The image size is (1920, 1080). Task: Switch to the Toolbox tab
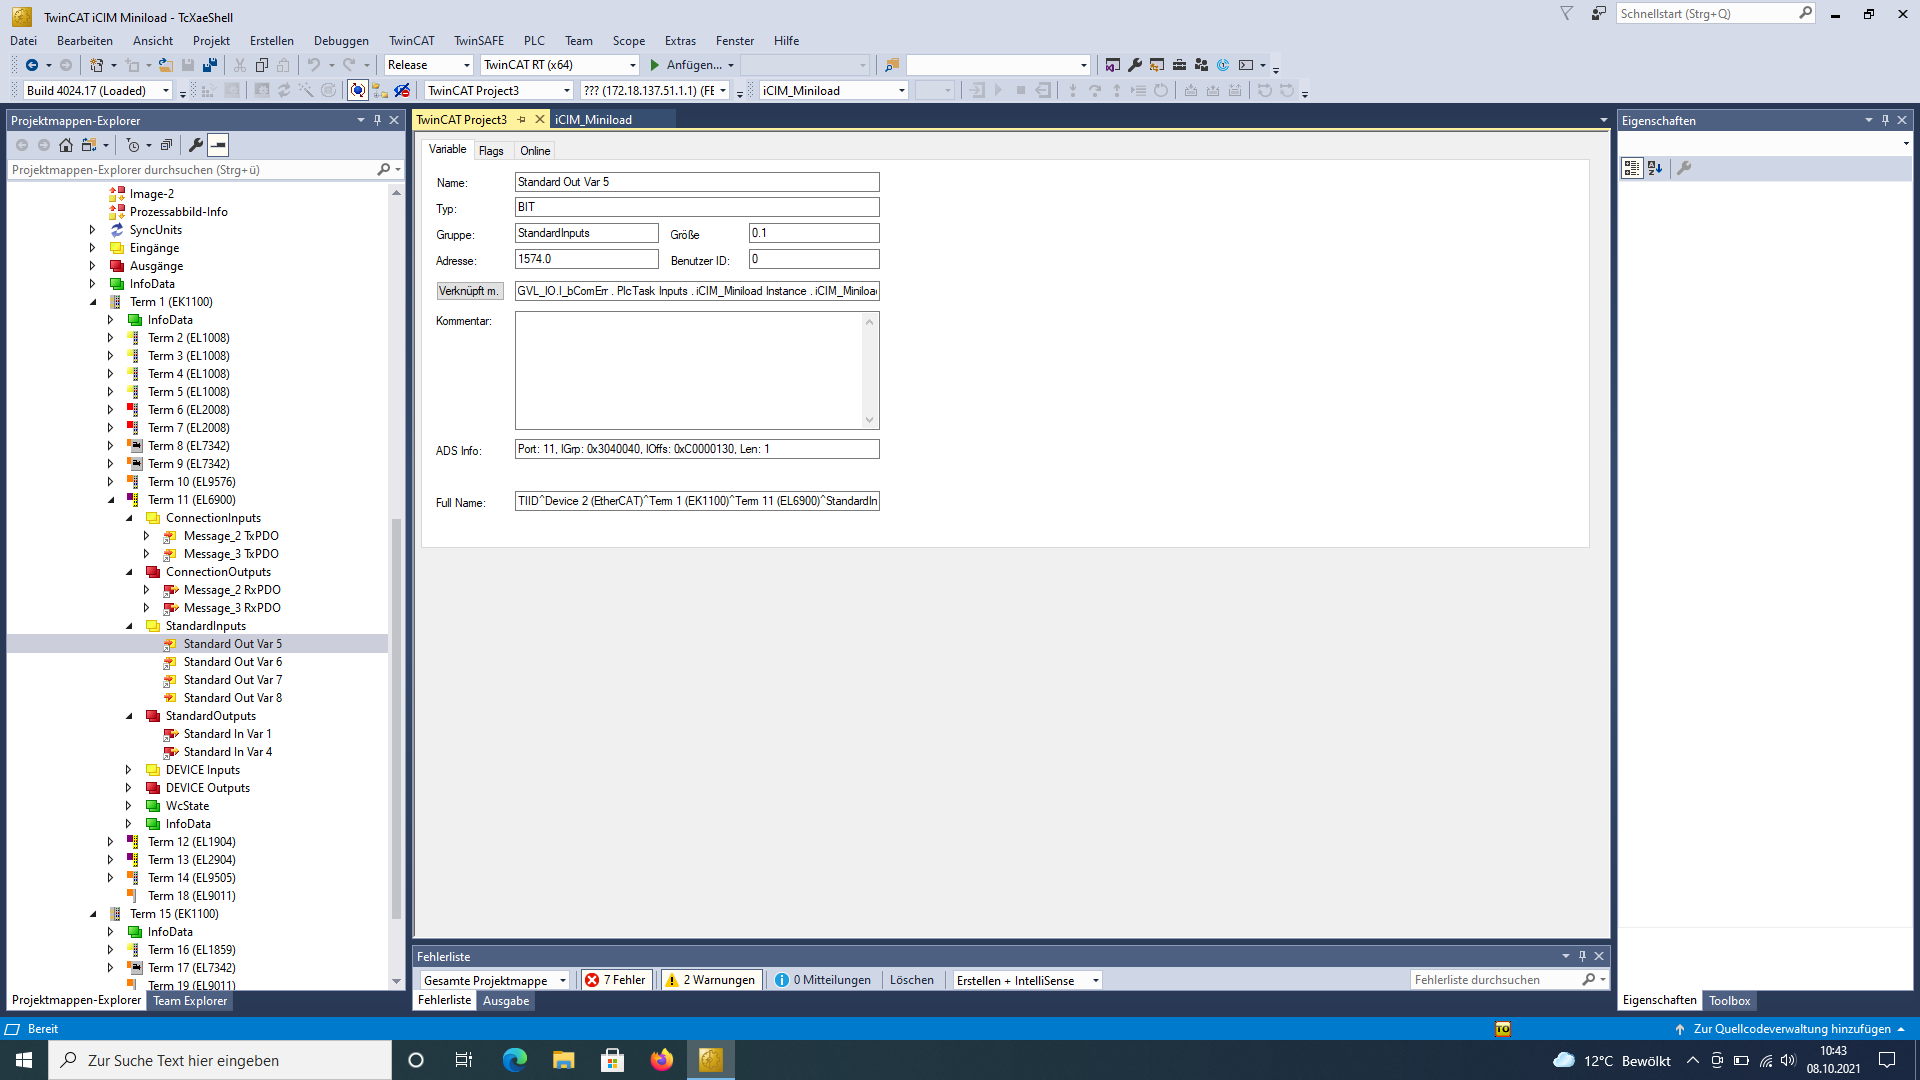1729,1001
